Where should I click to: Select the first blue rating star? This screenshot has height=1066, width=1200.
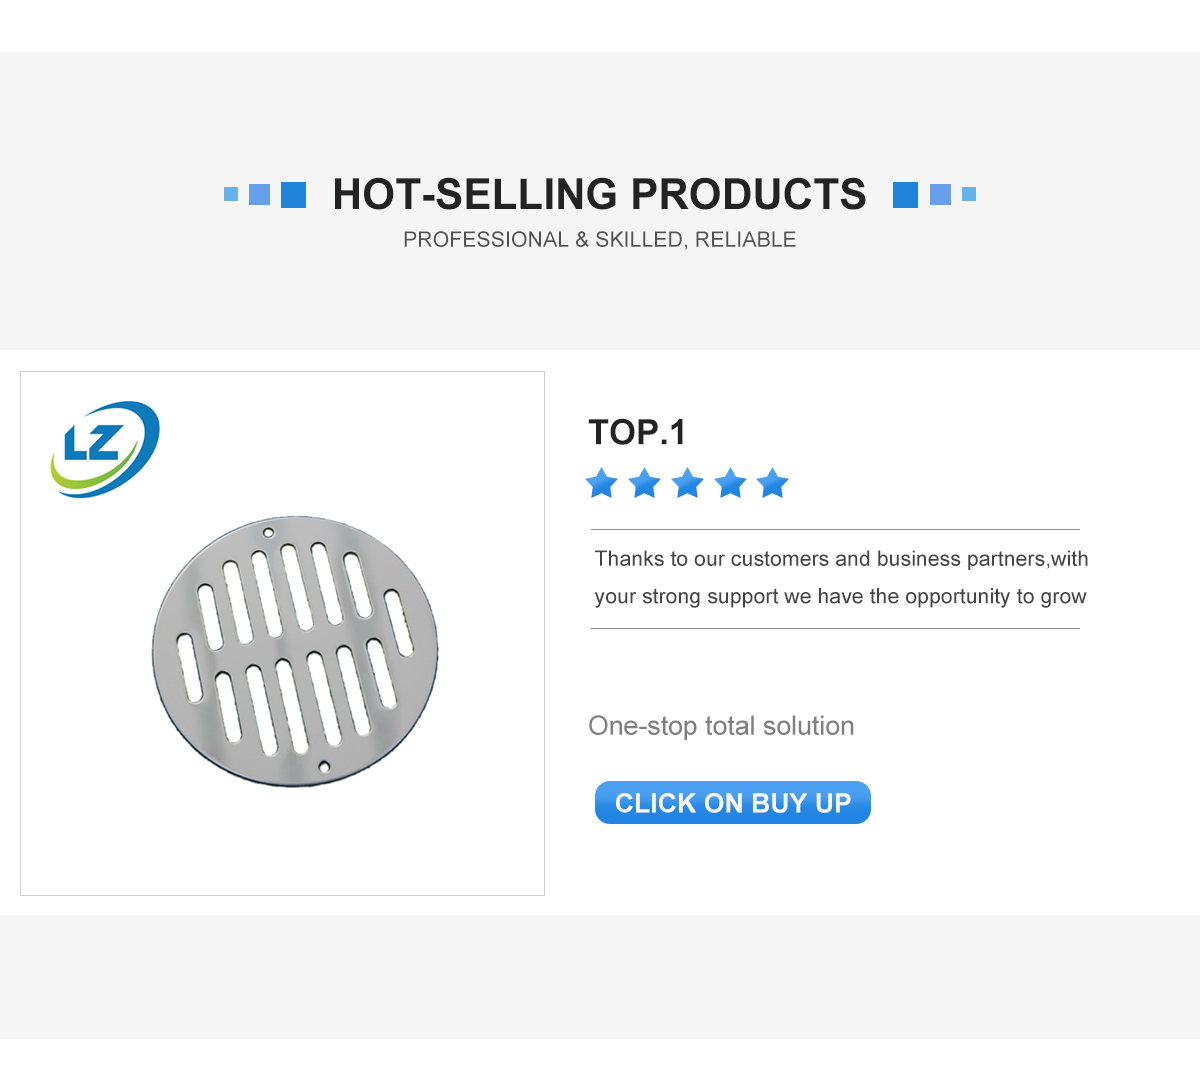tap(602, 484)
